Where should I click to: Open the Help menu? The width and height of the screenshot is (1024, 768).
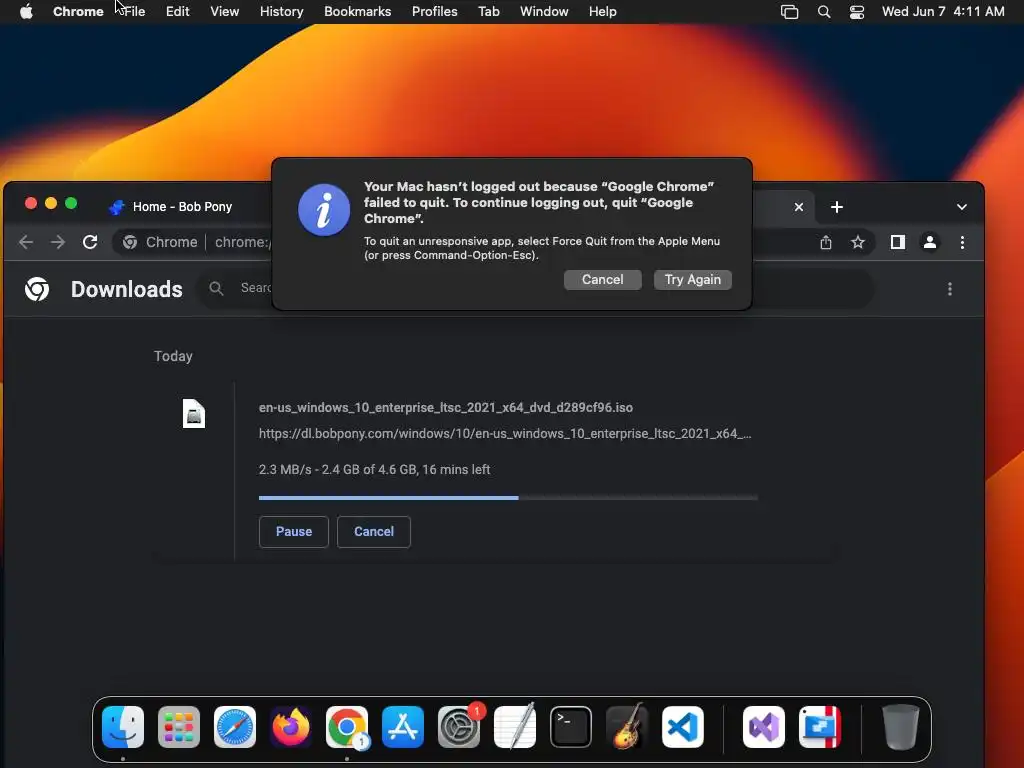tap(603, 11)
